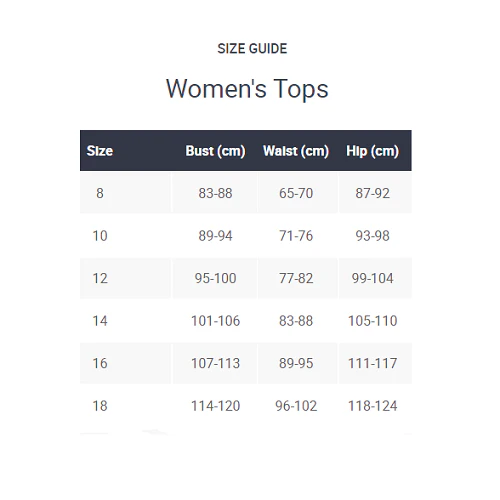Image resolution: width=500 pixels, height=500 pixels.
Task: Click bust value 114-120
Action: tap(215, 406)
